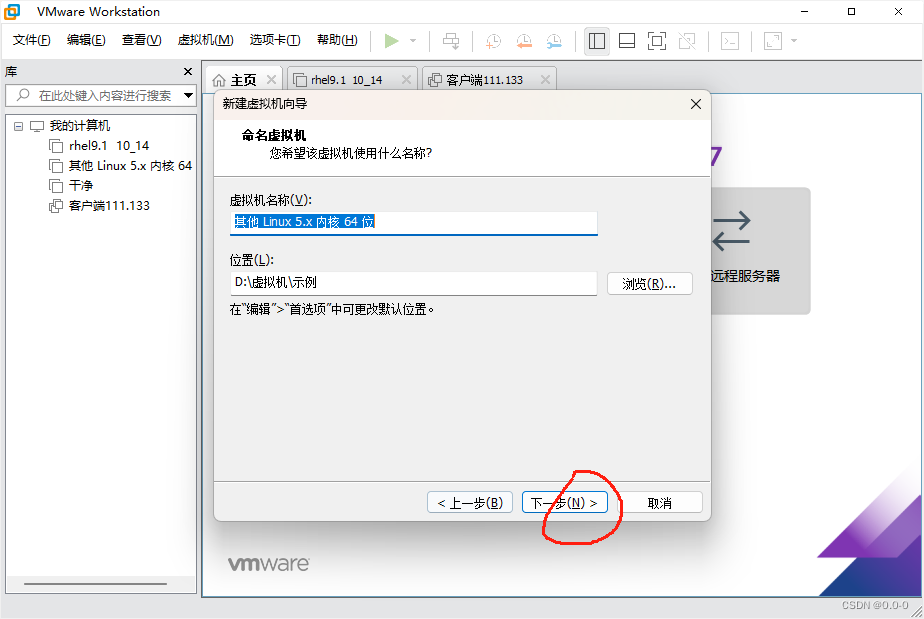Click the 下一步(N) next button
Image resolution: width=924 pixels, height=619 pixels.
(565, 502)
